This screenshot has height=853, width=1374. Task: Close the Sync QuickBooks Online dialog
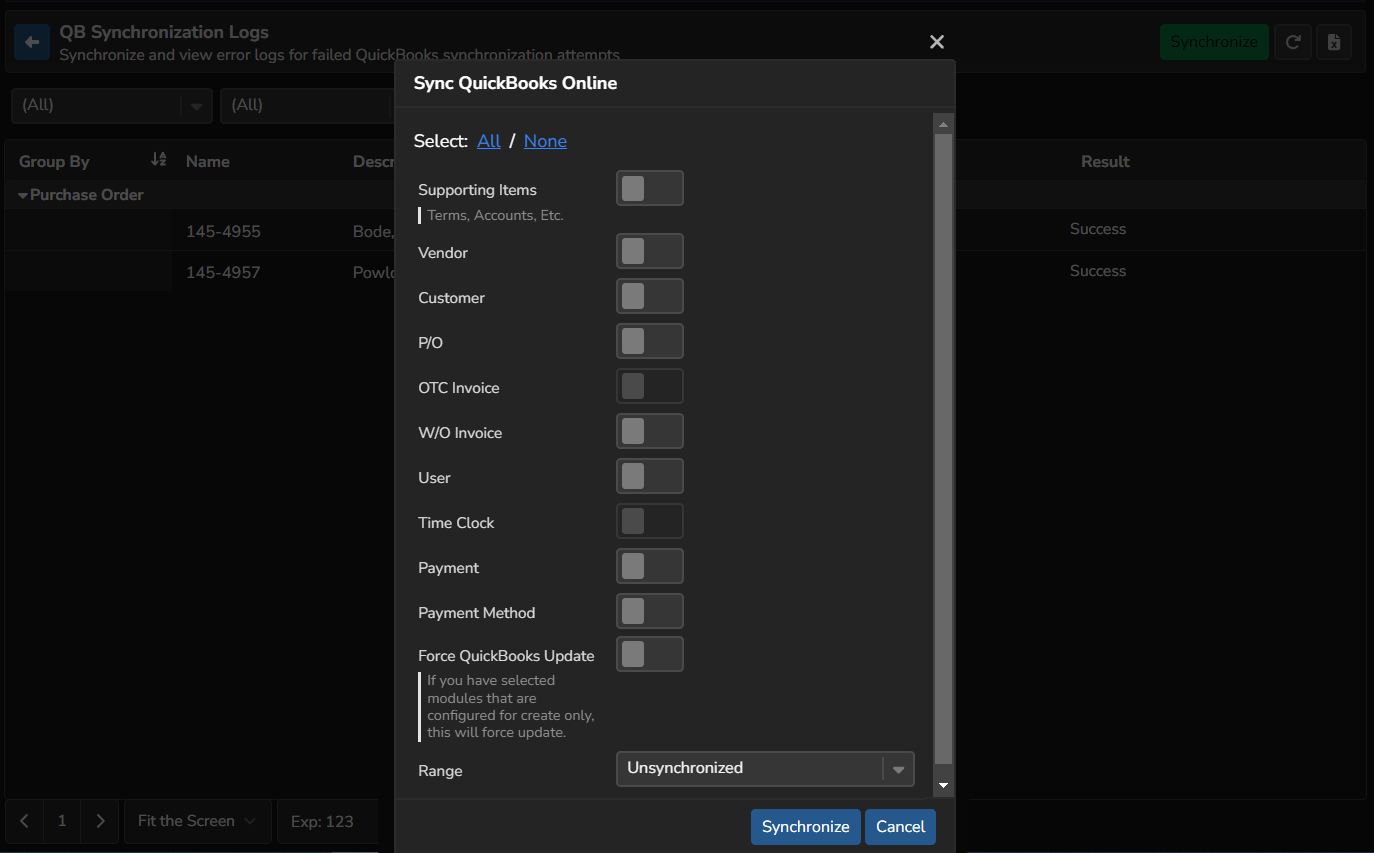[x=936, y=42]
